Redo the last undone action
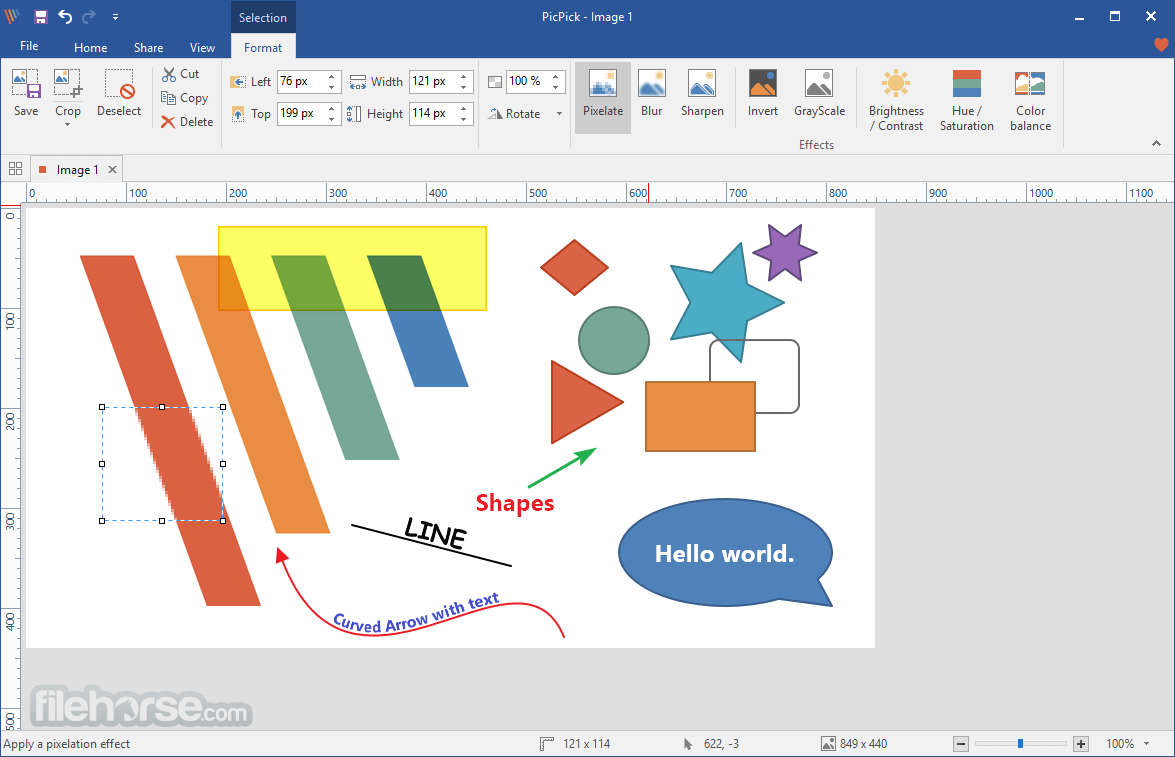 (89, 16)
